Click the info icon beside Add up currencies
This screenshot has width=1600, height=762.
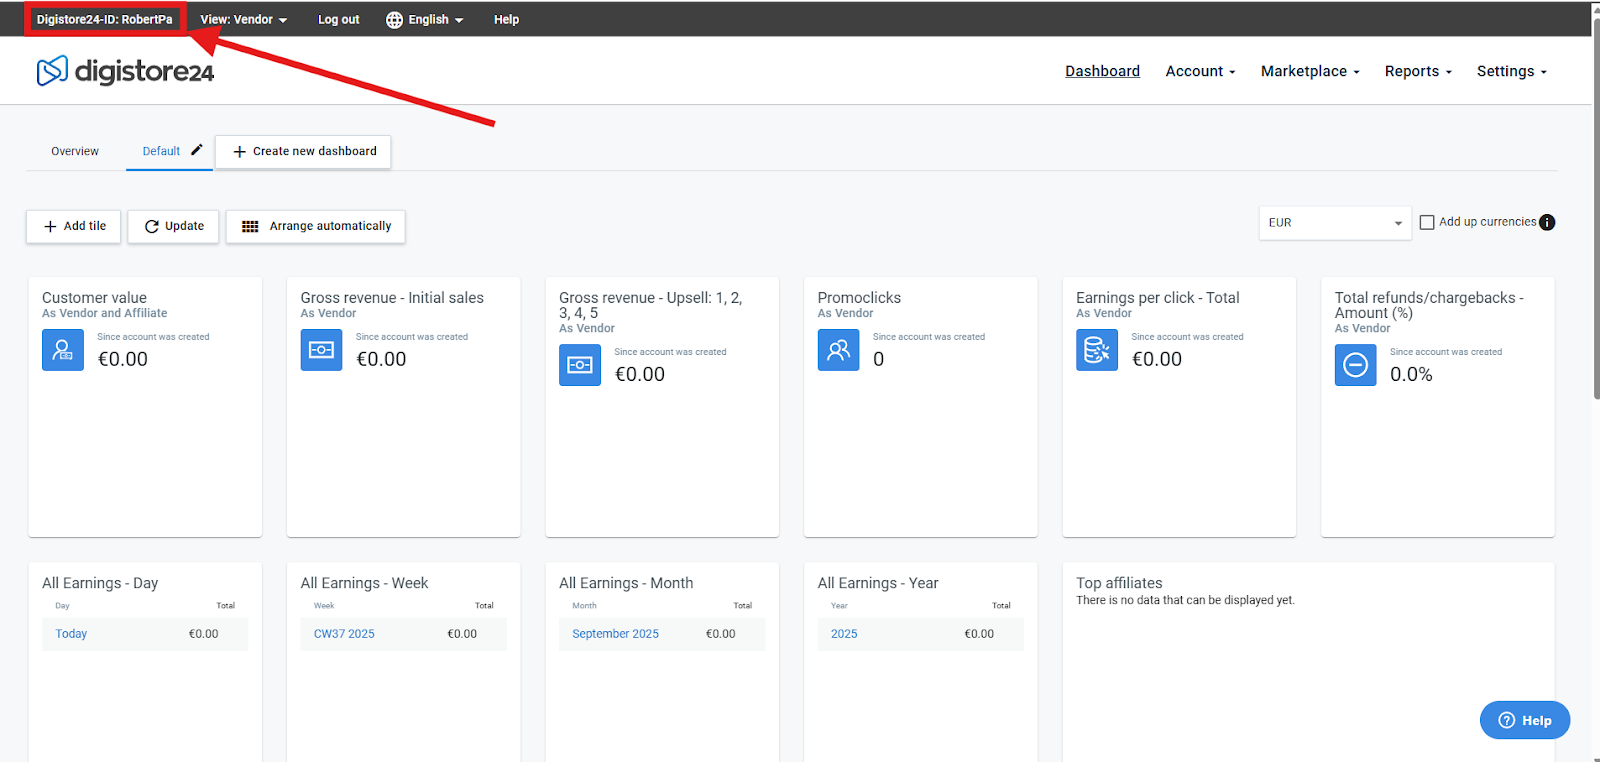coord(1547,222)
